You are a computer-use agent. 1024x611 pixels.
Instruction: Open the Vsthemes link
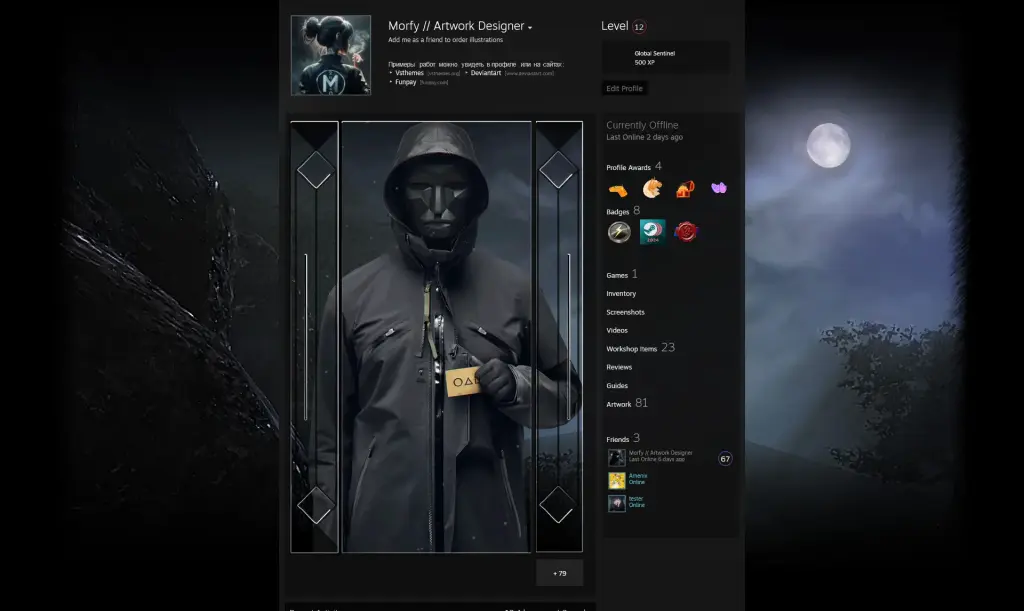pos(410,73)
